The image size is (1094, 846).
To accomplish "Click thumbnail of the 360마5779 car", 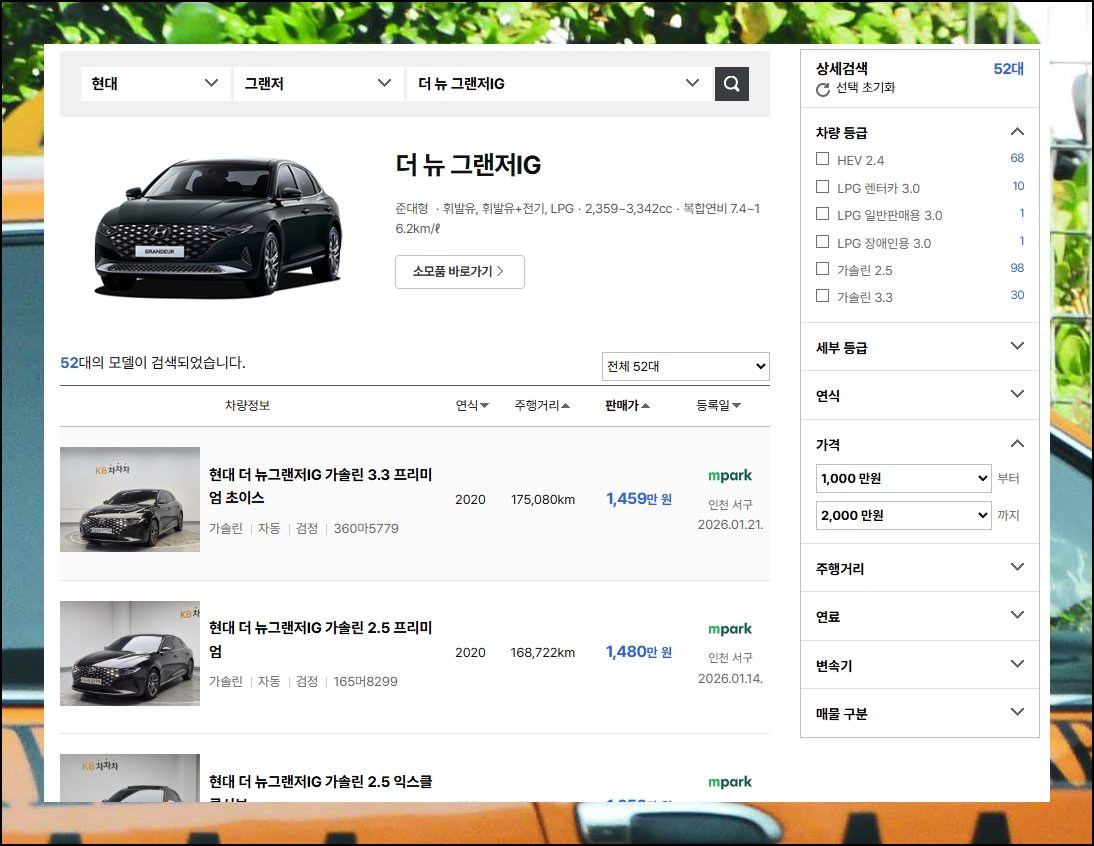I will [x=130, y=499].
